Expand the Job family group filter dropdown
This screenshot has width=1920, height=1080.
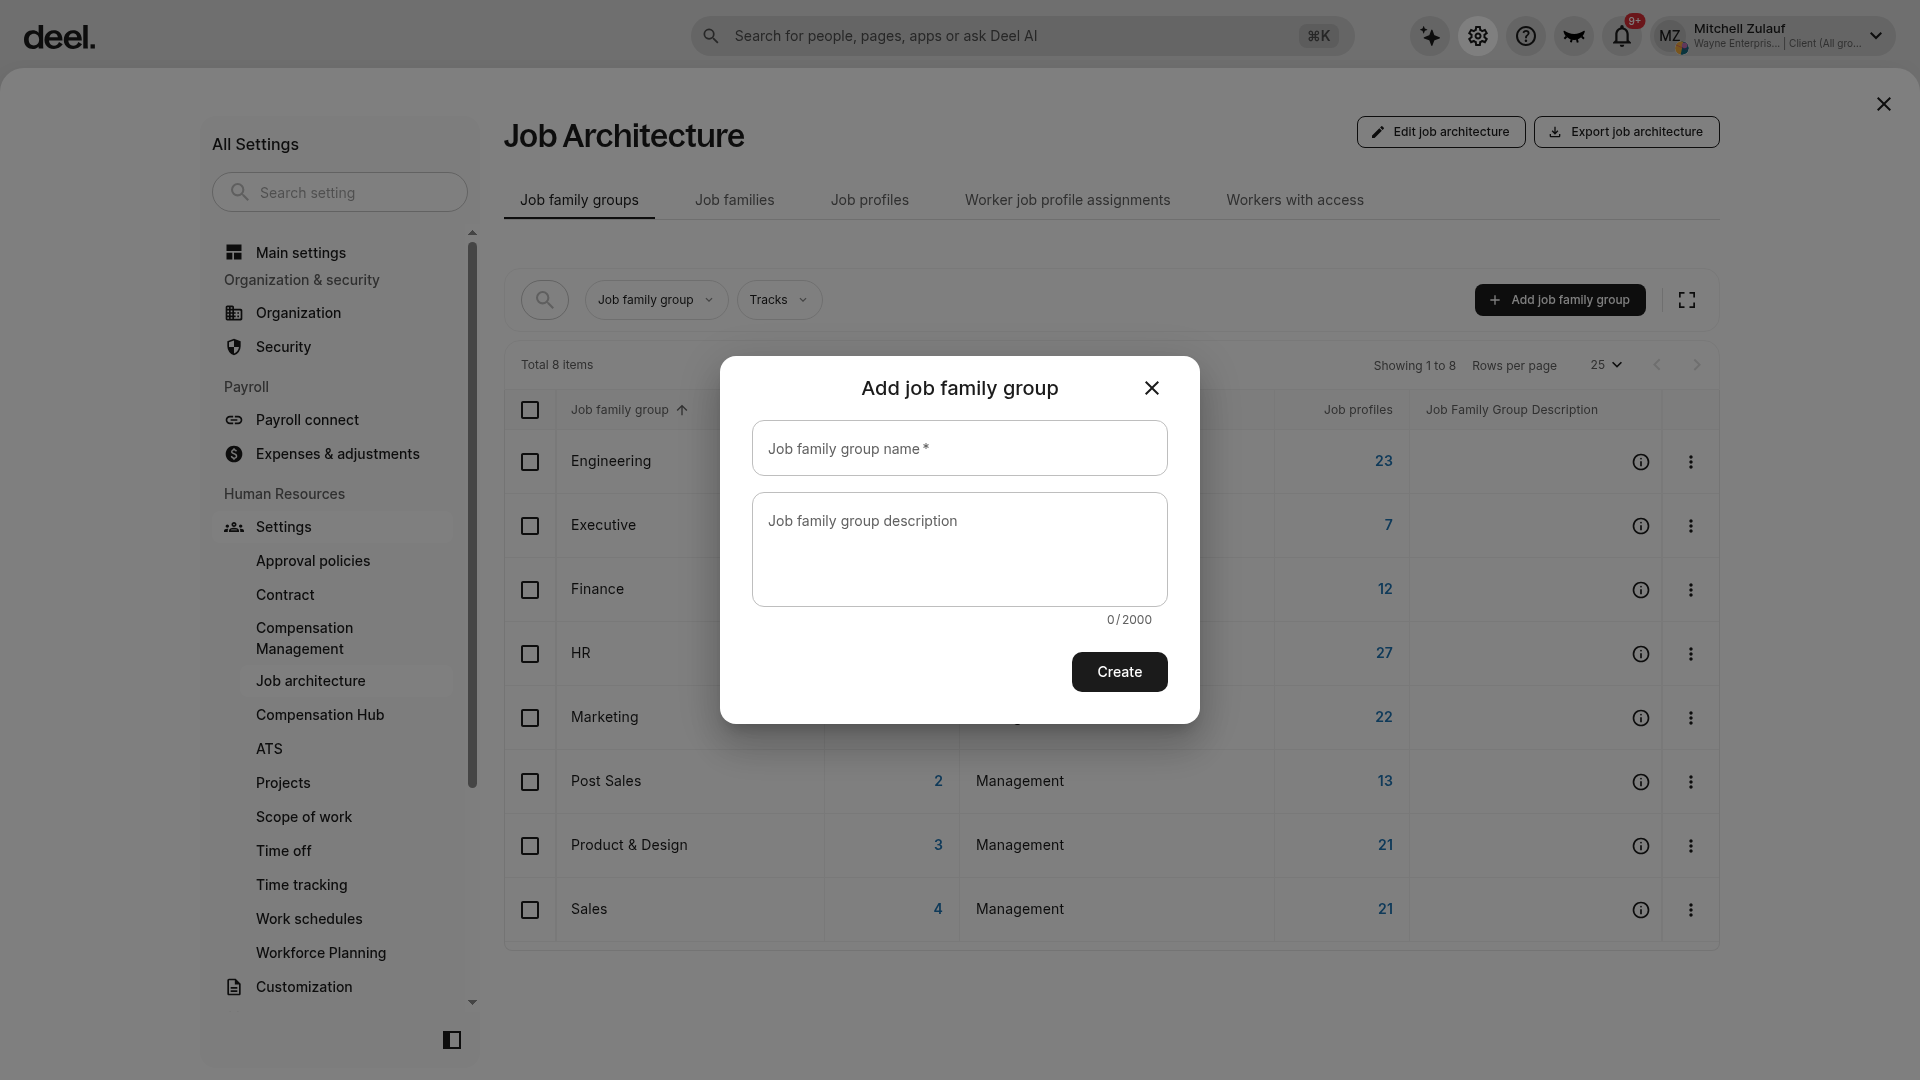[x=656, y=300]
